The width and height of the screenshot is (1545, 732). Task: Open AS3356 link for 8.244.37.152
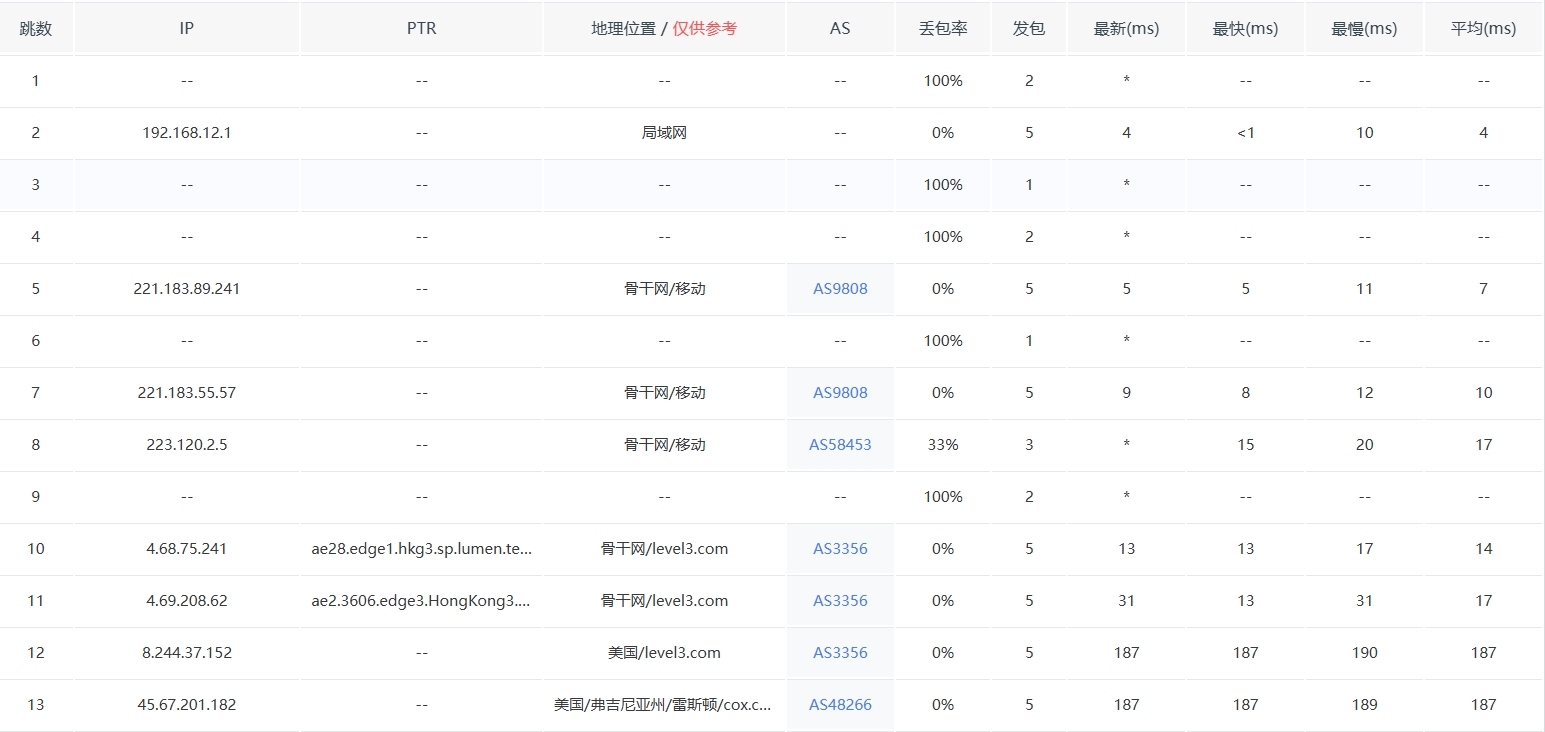pos(840,653)
